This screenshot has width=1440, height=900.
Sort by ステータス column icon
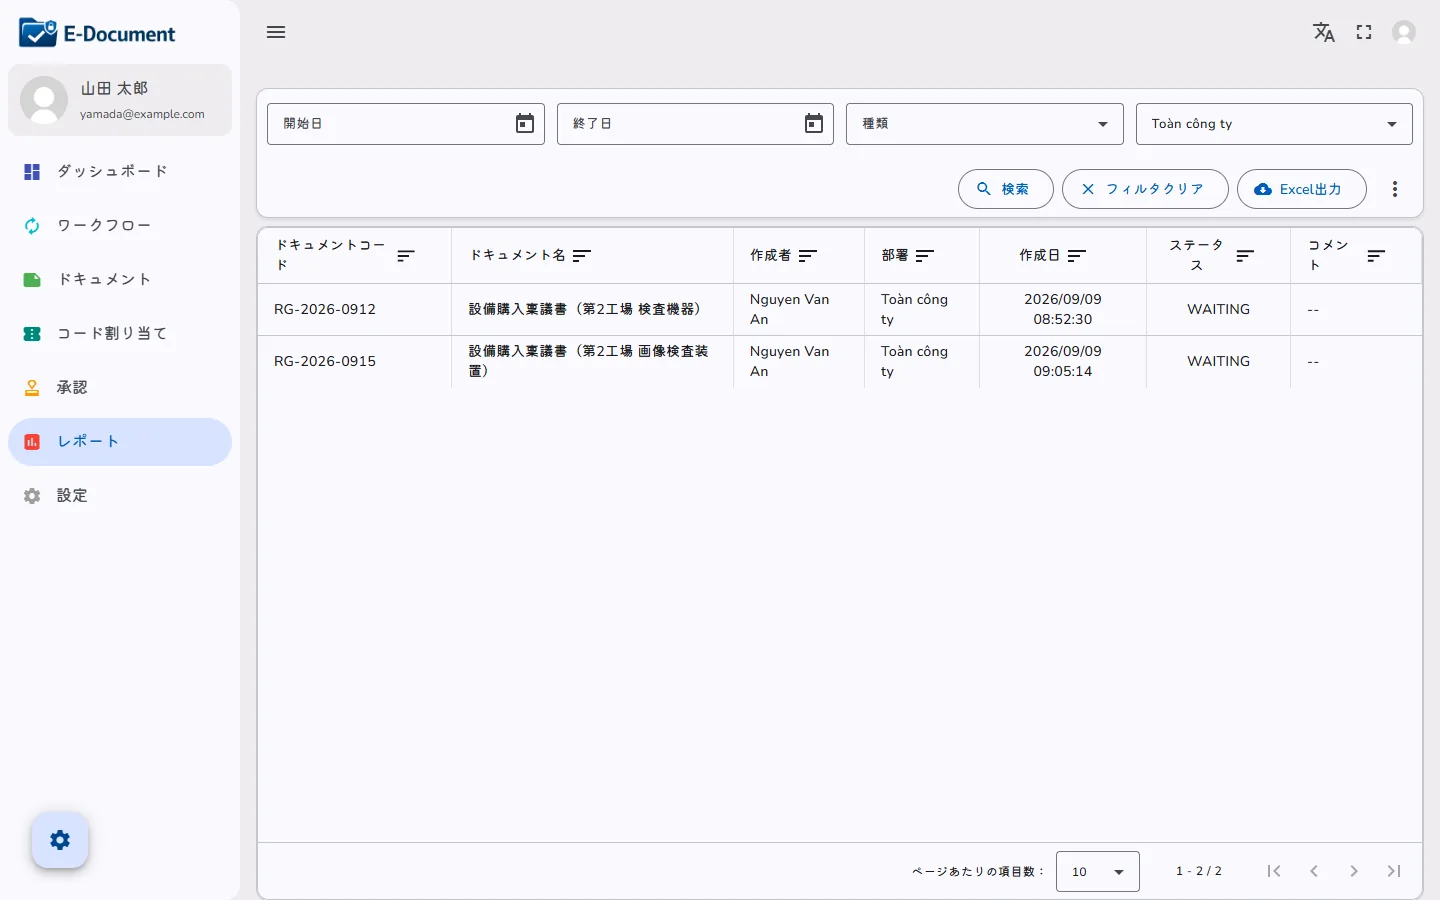1245,256
